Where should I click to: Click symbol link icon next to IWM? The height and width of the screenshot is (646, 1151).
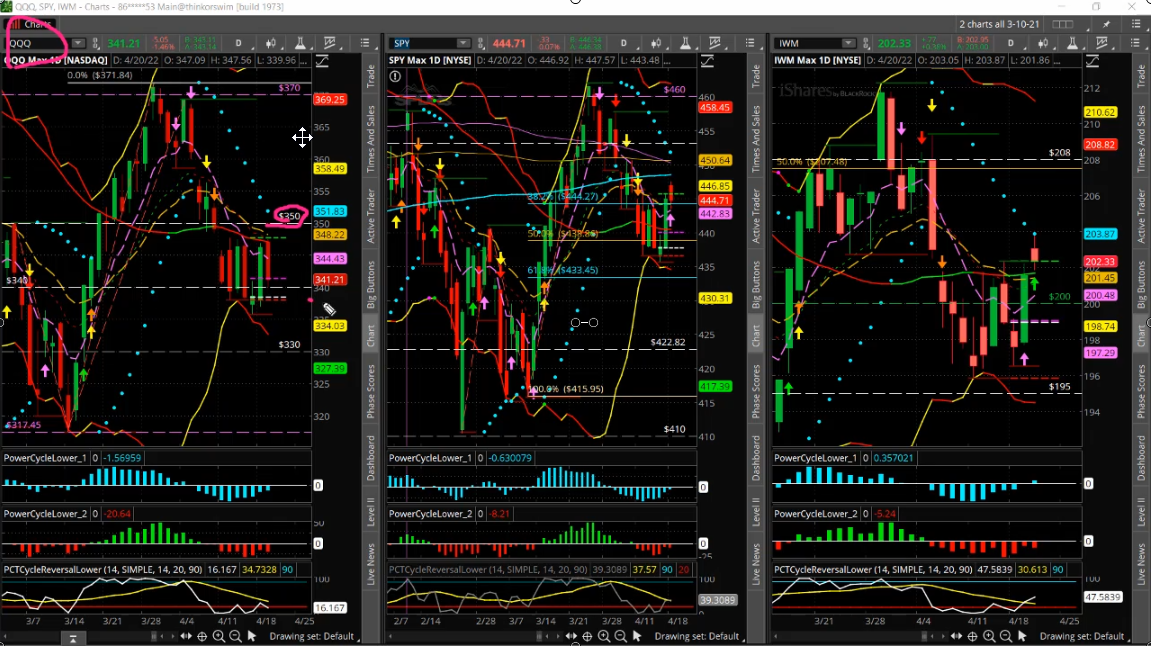click(x=866, y=43)
